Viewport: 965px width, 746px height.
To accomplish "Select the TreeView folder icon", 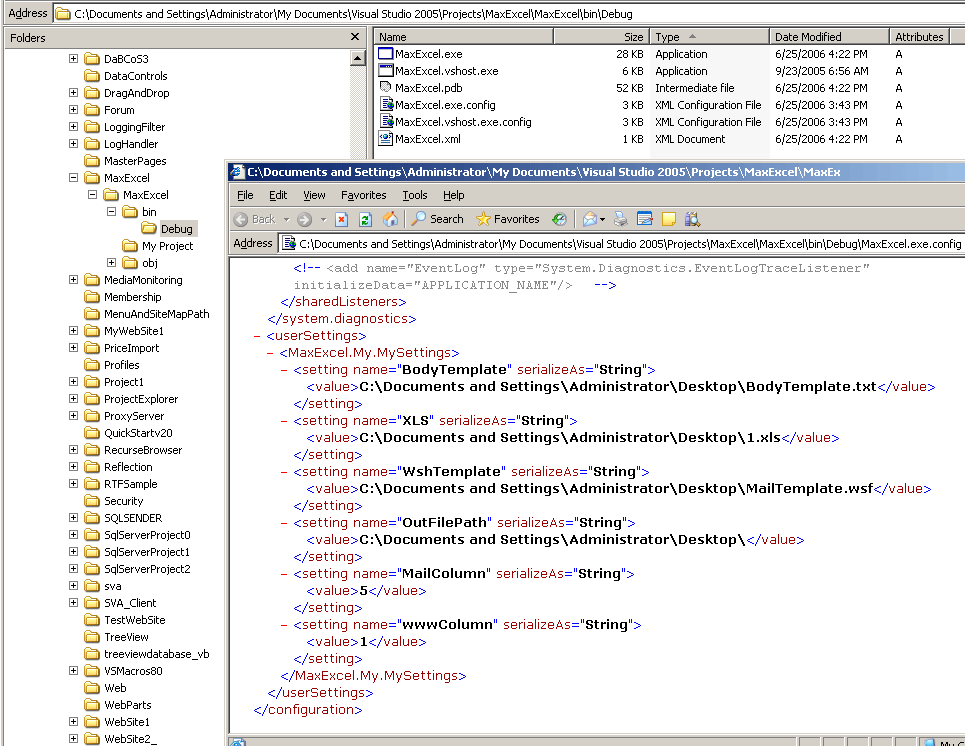I will [92, 637].
